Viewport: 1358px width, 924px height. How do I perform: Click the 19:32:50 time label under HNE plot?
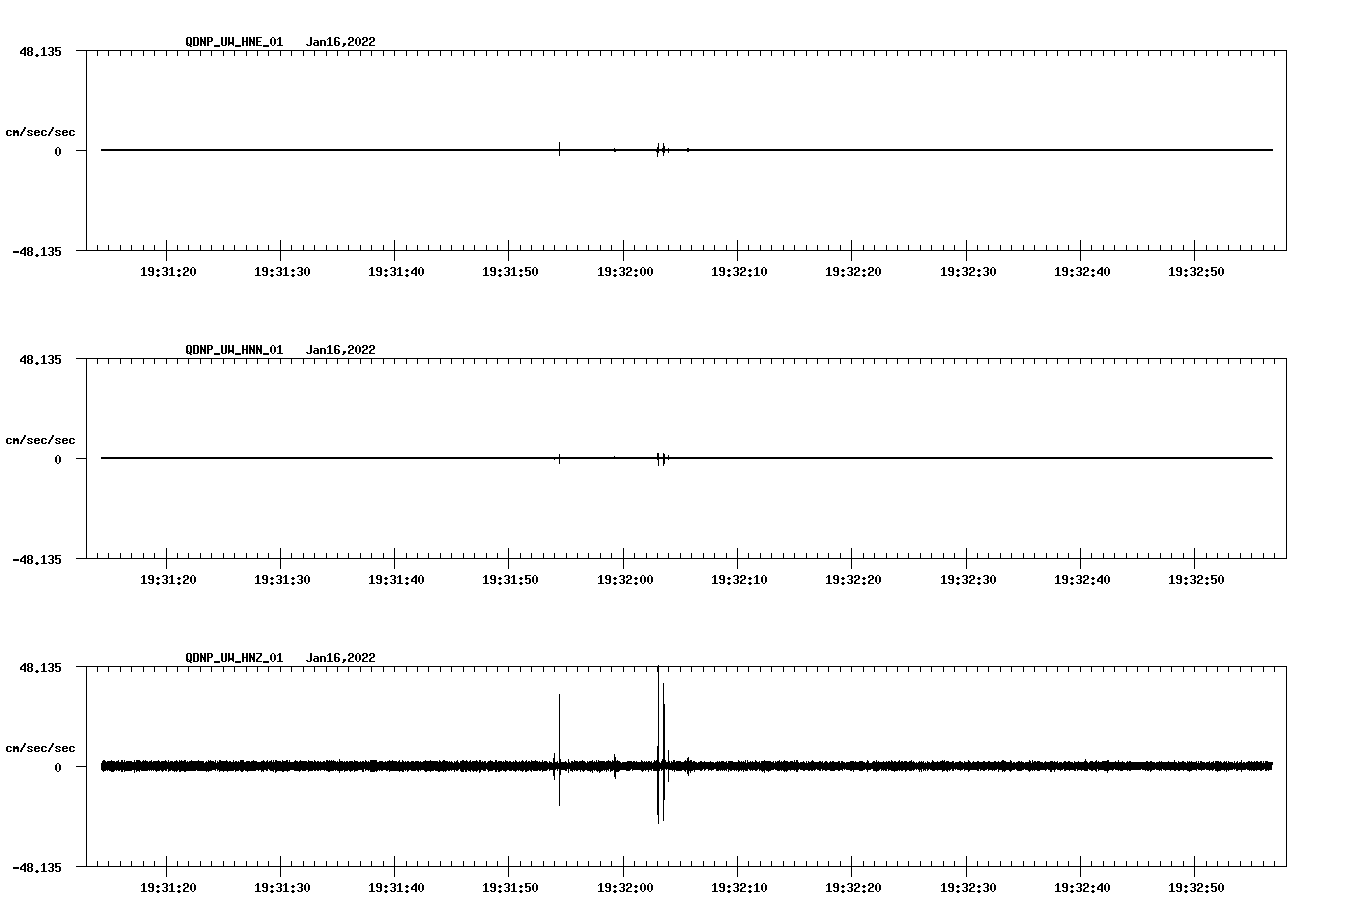coord(1196,272)
